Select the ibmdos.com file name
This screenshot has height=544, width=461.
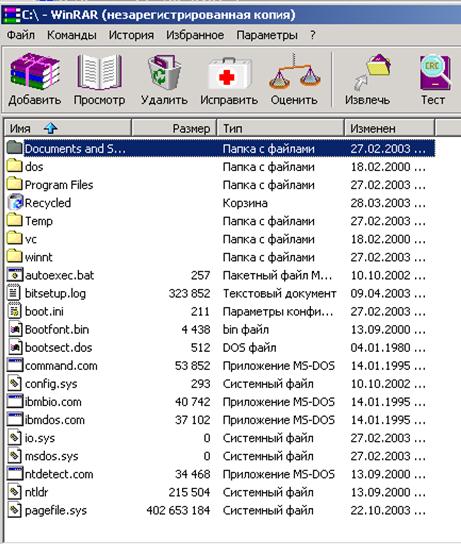(x=54, y=420)
